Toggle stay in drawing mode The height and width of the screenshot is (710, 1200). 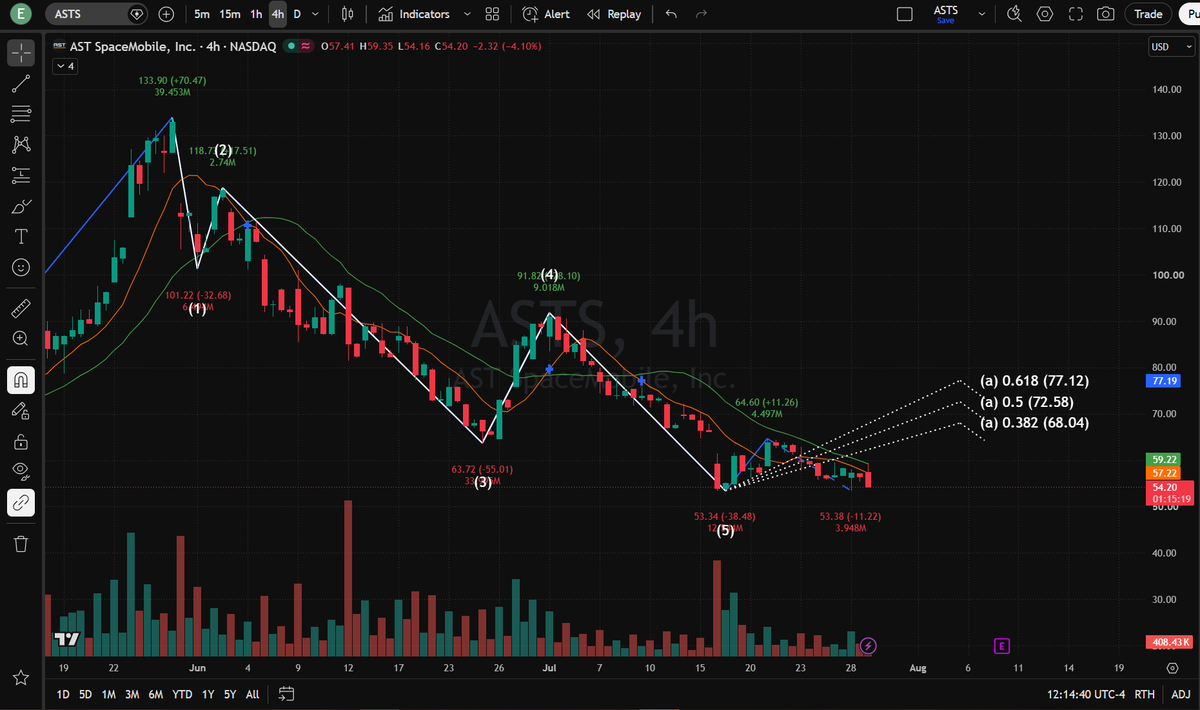pyautogui.click(x=21, y=410)
